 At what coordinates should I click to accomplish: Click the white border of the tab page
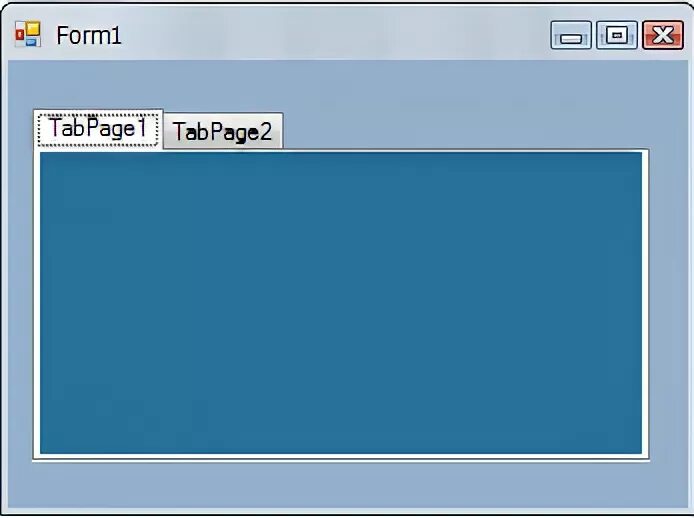(645, 305)
